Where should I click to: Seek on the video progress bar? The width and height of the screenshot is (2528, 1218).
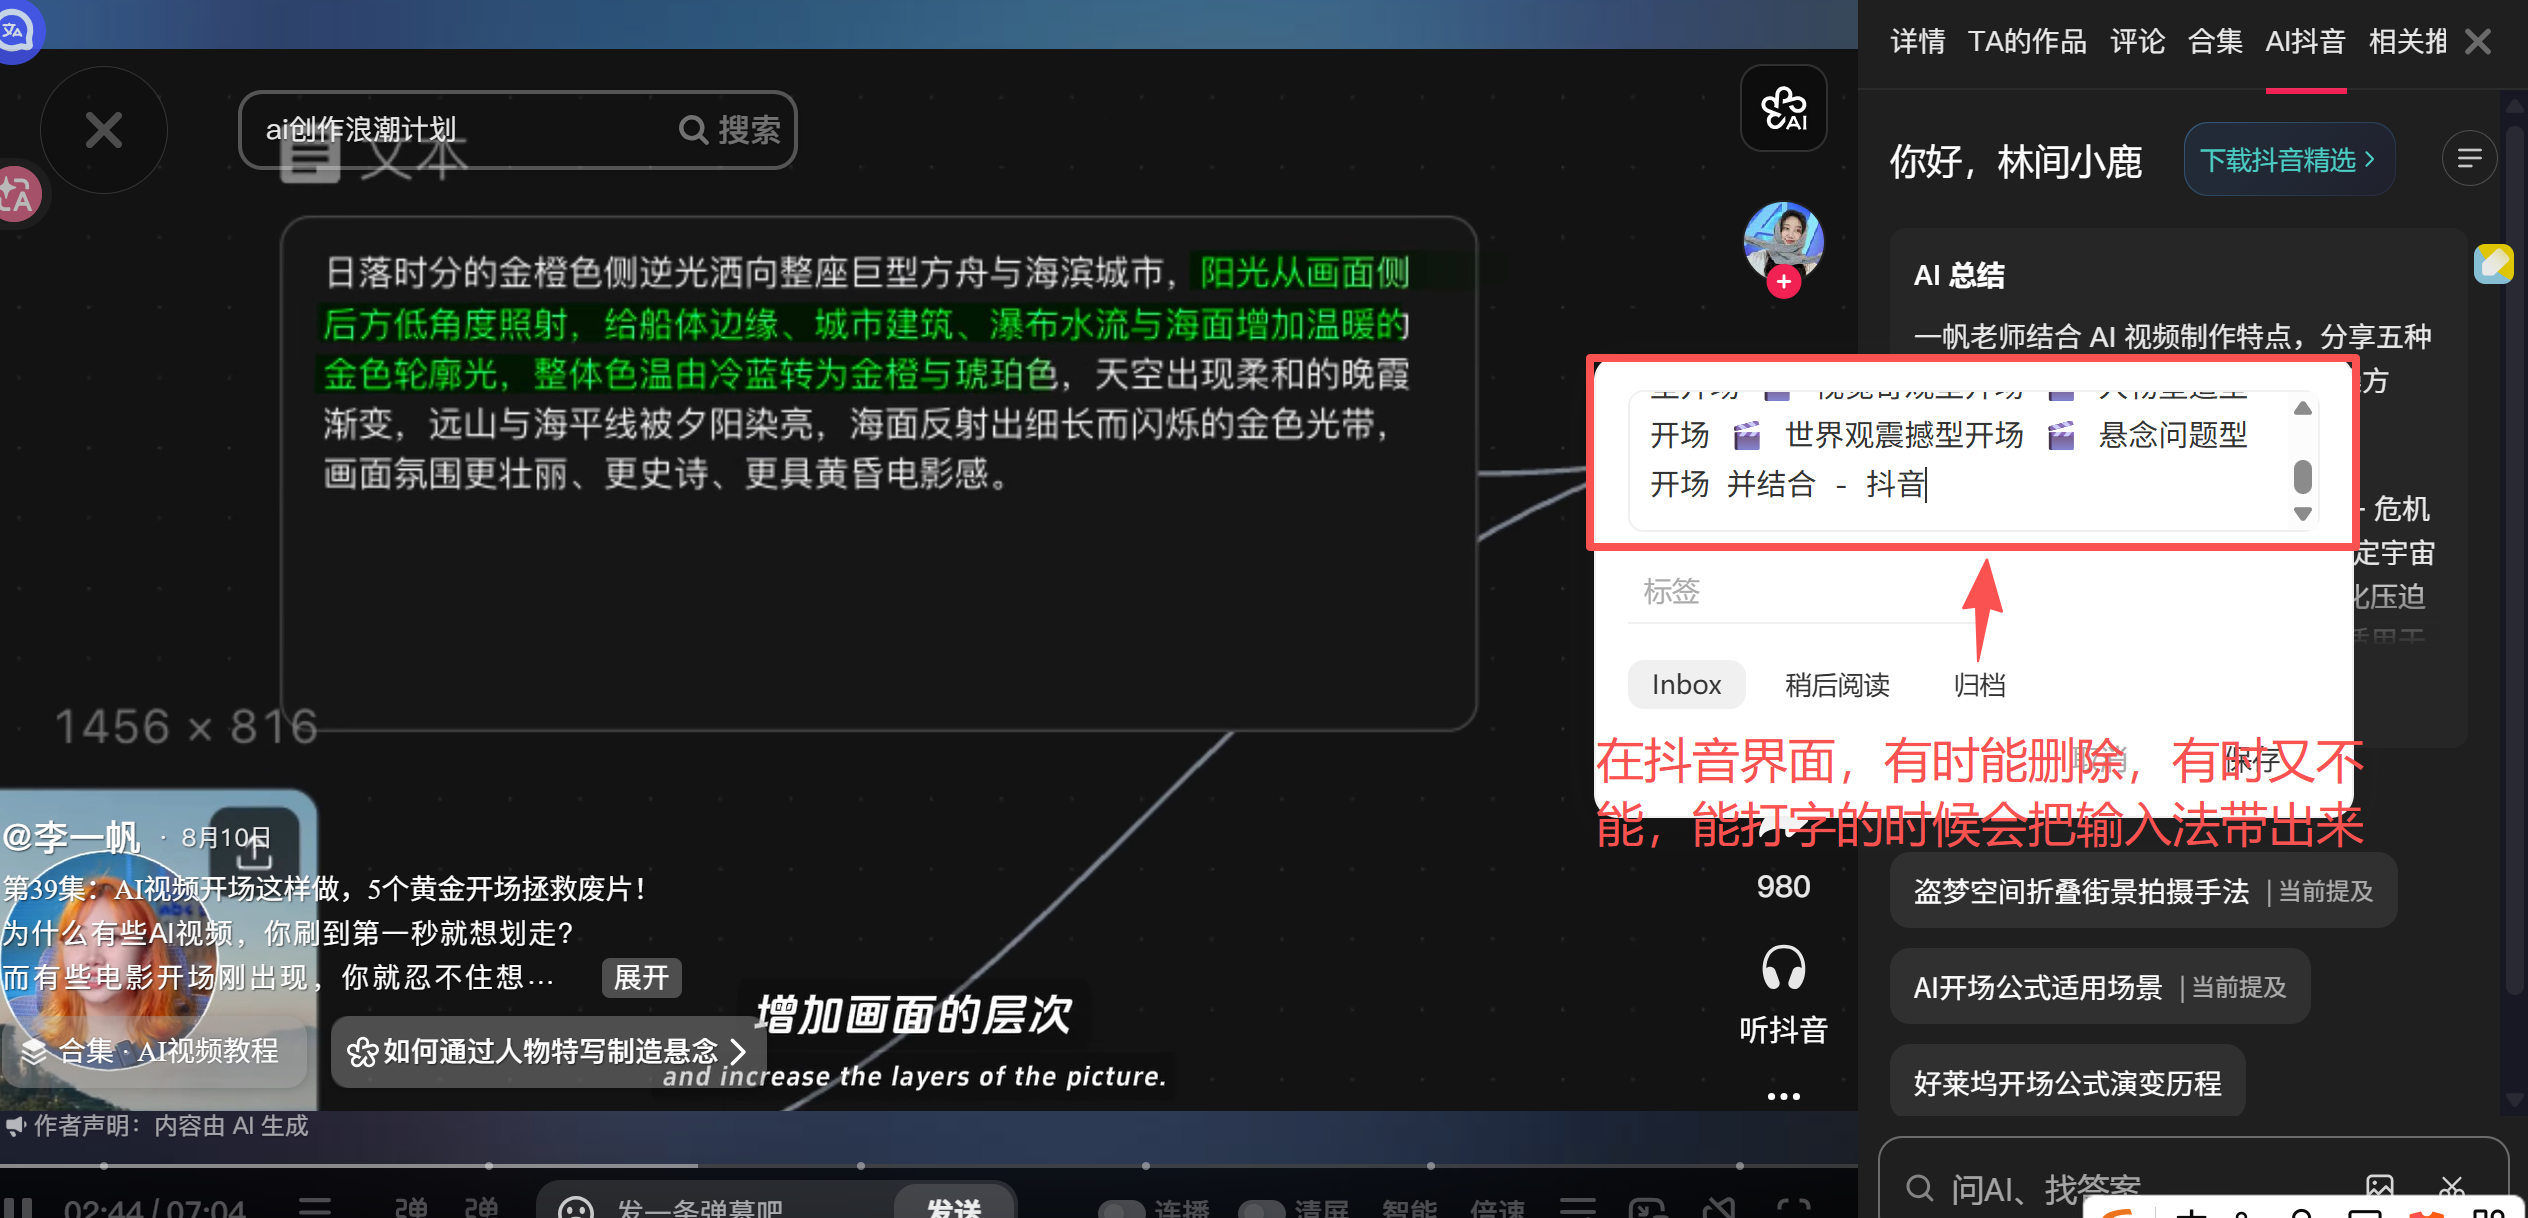tap(928, 1165)
